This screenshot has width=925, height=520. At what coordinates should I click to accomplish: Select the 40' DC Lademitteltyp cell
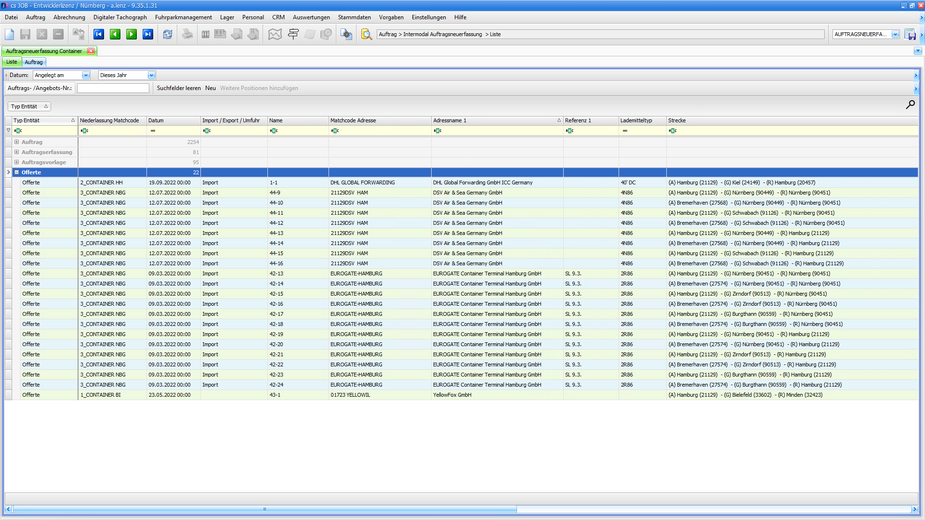[x=642, y=182]
